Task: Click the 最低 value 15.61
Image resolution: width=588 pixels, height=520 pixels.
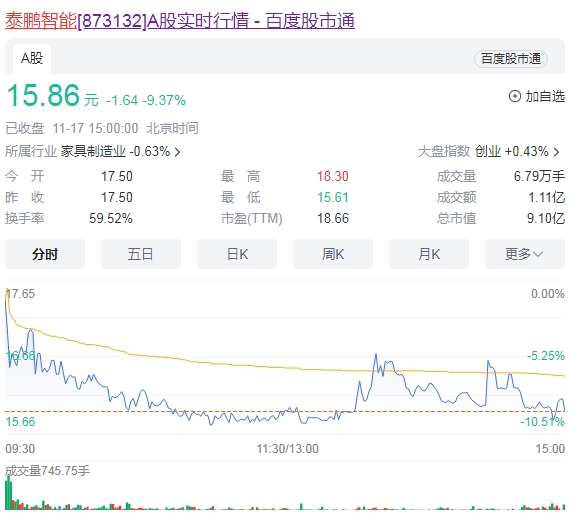Action: point(333,197)
